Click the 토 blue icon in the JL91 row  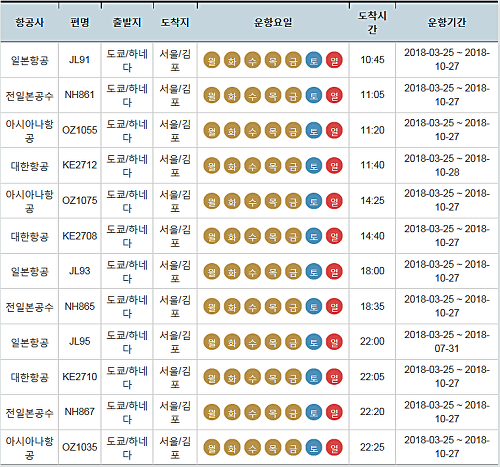pos(314,60)
